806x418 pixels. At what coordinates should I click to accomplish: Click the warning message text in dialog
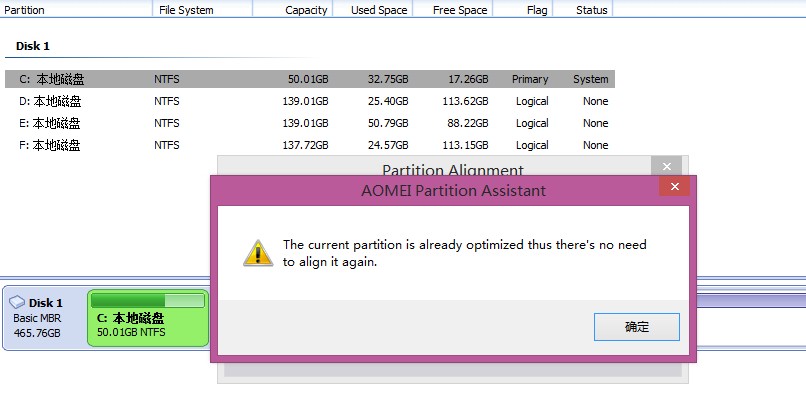[x=465, y=253]
